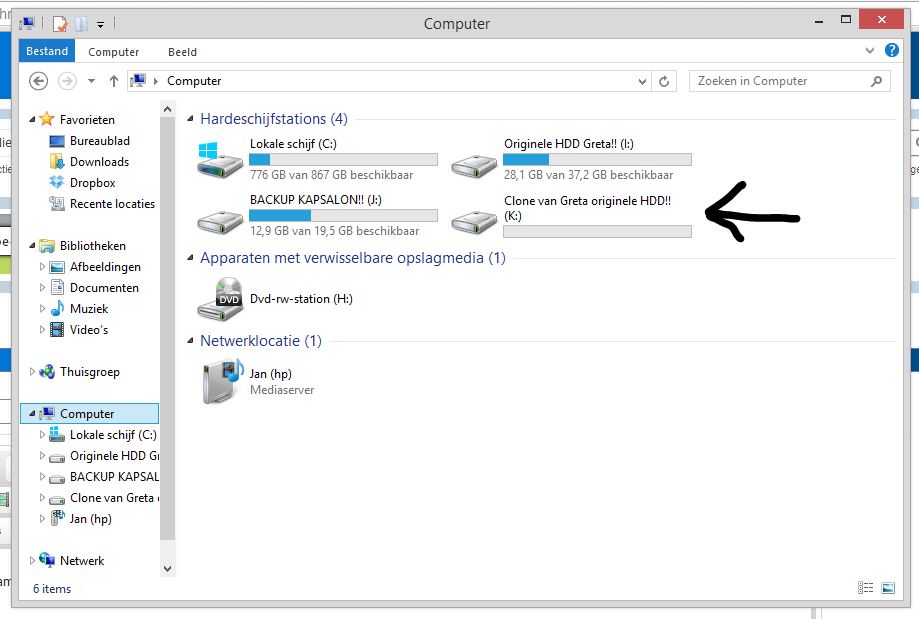The height and width of the screenshot is (619, 919).
Task: Switch to large icons view in status bar
Action: (x=888, y=587)
